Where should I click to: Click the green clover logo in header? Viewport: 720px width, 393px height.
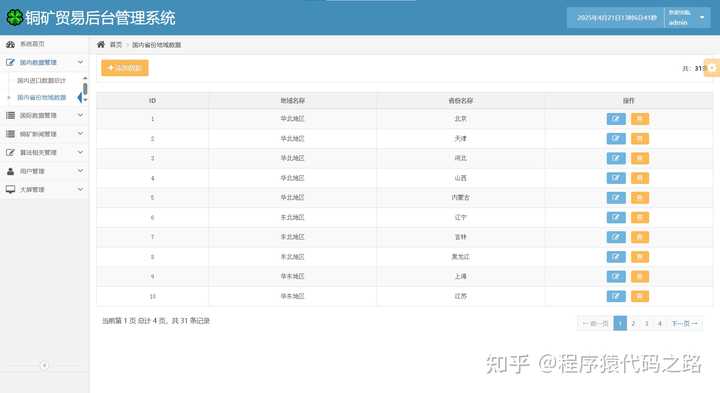tap(15, 17)
